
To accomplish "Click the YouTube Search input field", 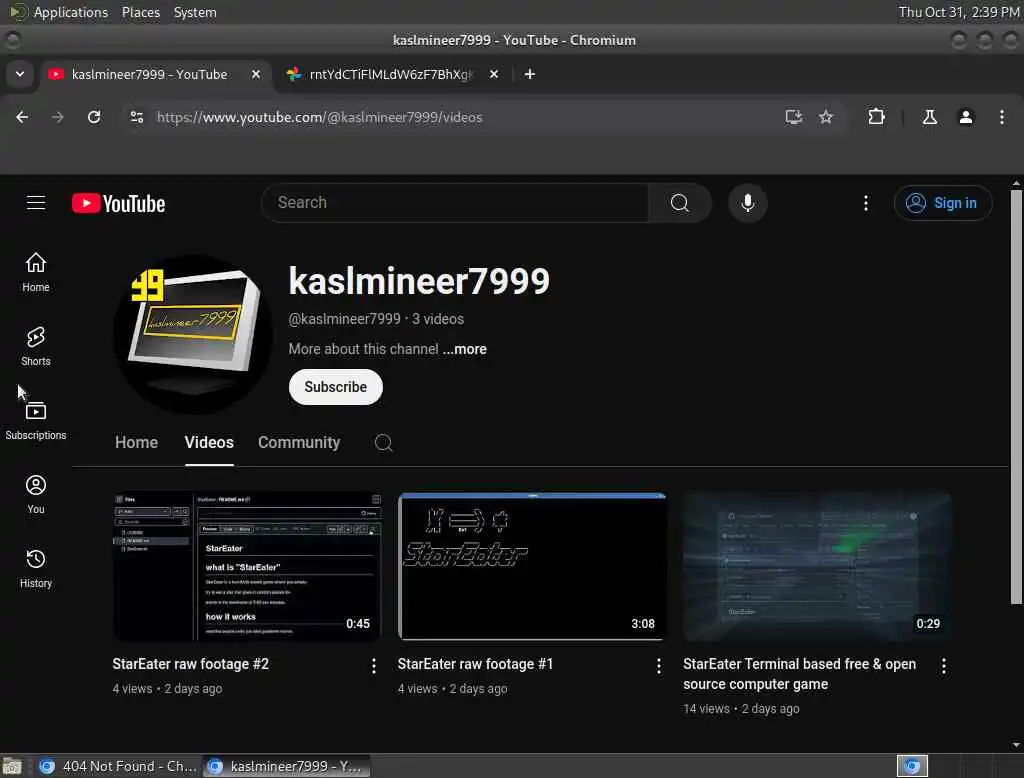I will tap(455, 203).
